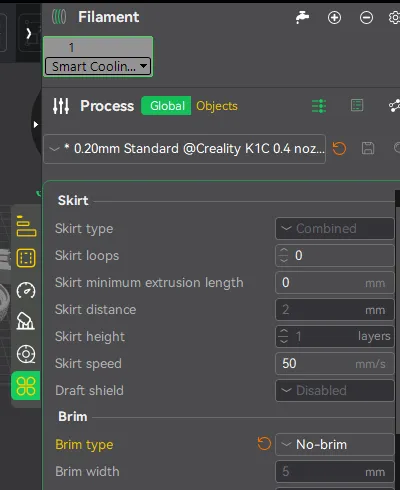Screen dimensions: 400x490
Task: Remove a filament with minus icon
Action: click(366, 17)
